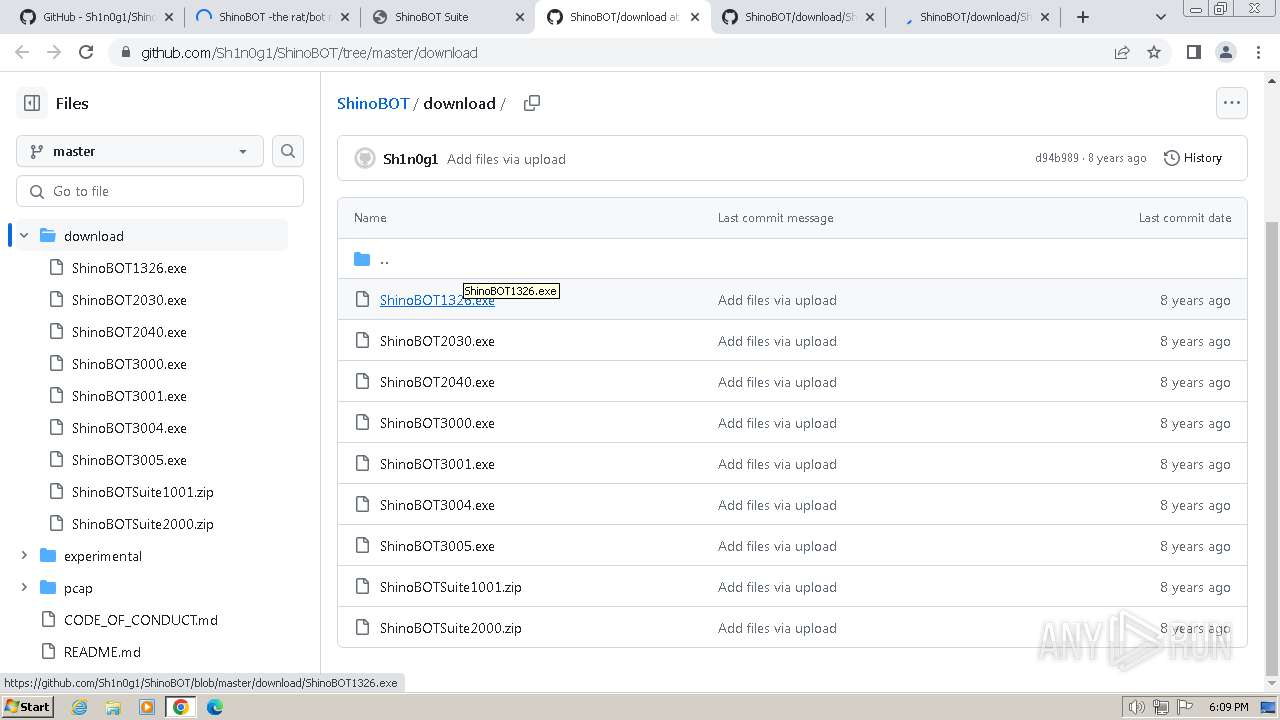Viewport: 1280px width, 720px height.
Task: Bookmark this page with the star
Action: (1154, 52)
